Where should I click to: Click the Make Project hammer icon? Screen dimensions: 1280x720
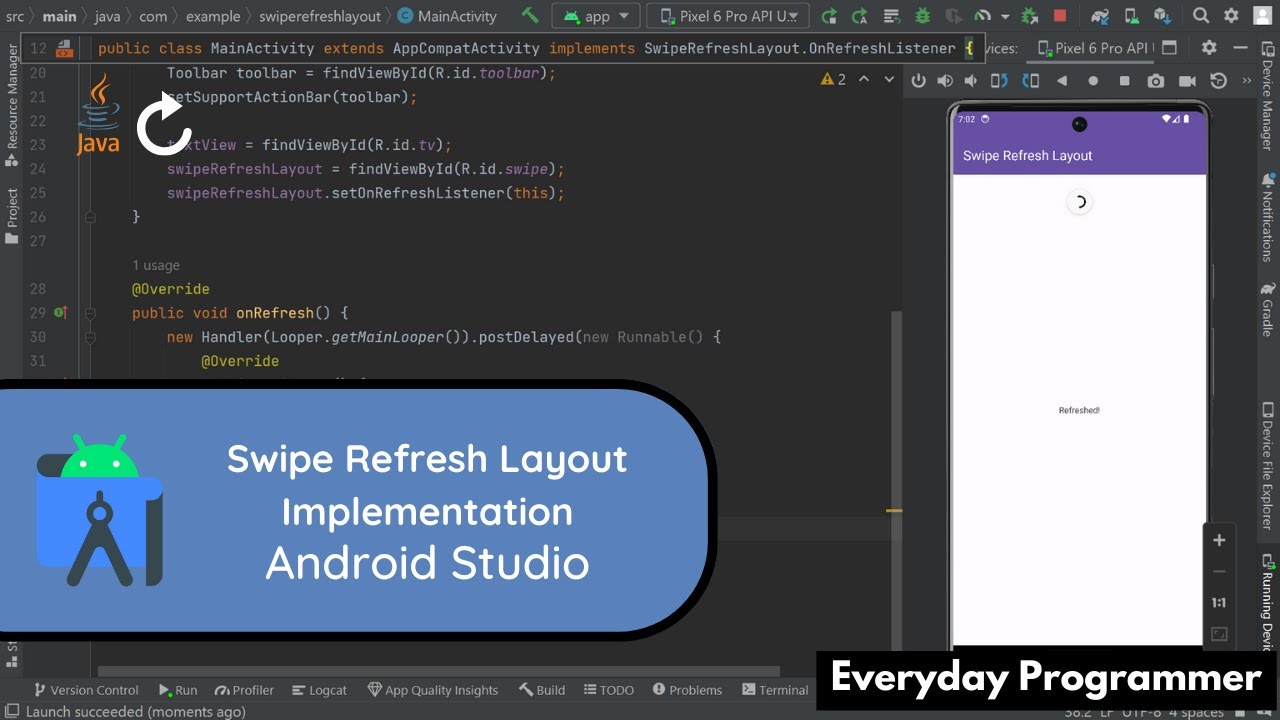530,16
